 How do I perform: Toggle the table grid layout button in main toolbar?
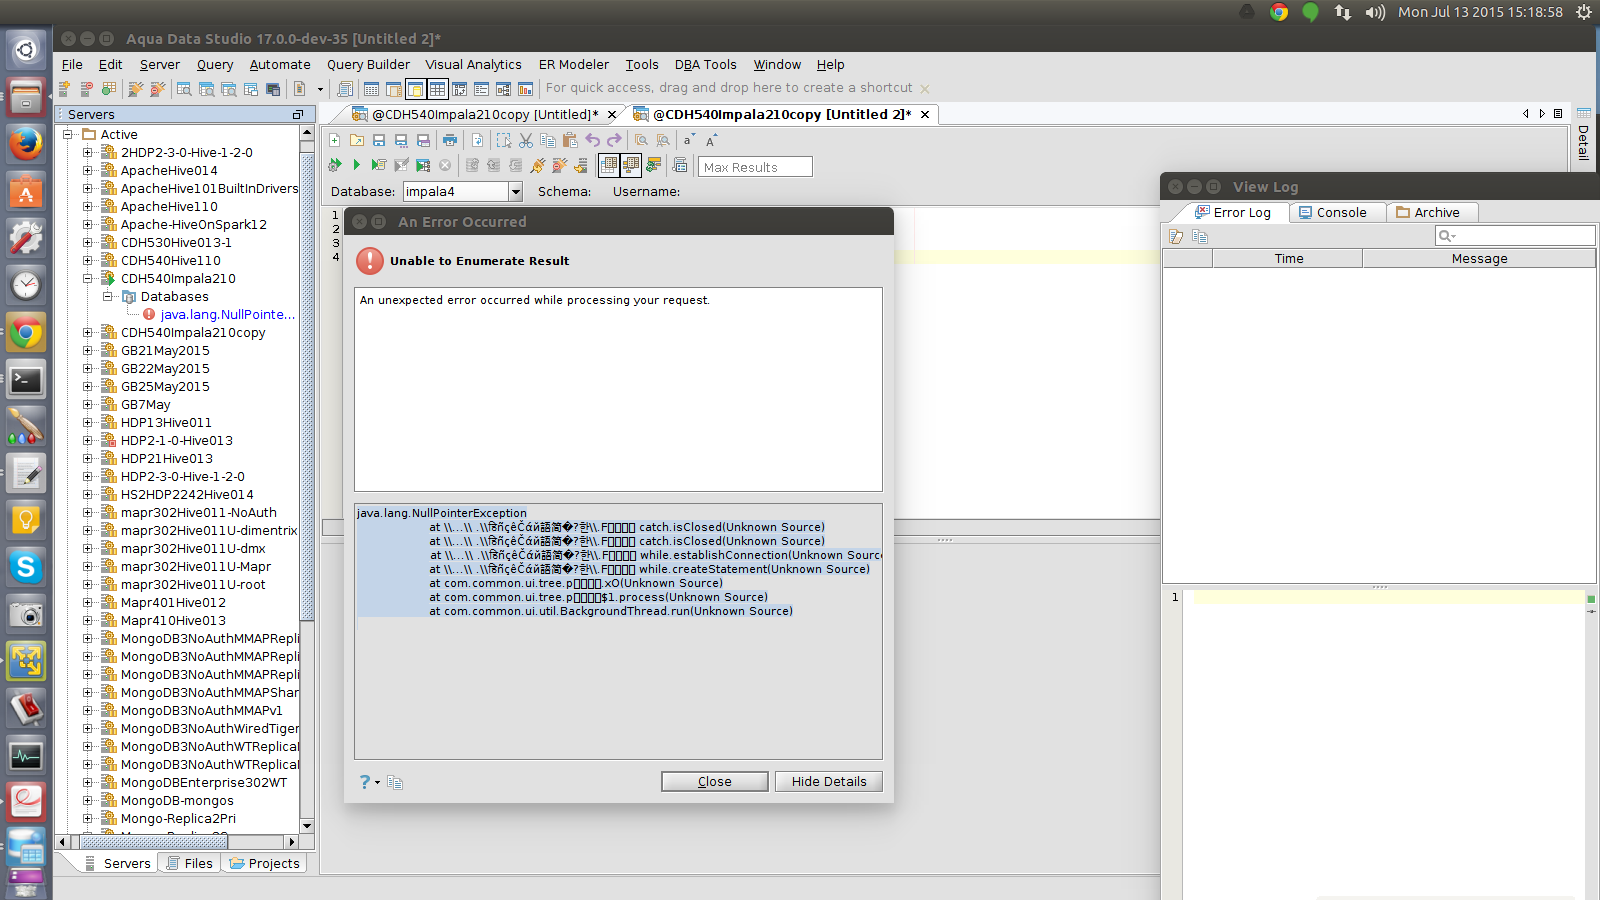coord(437,89)
